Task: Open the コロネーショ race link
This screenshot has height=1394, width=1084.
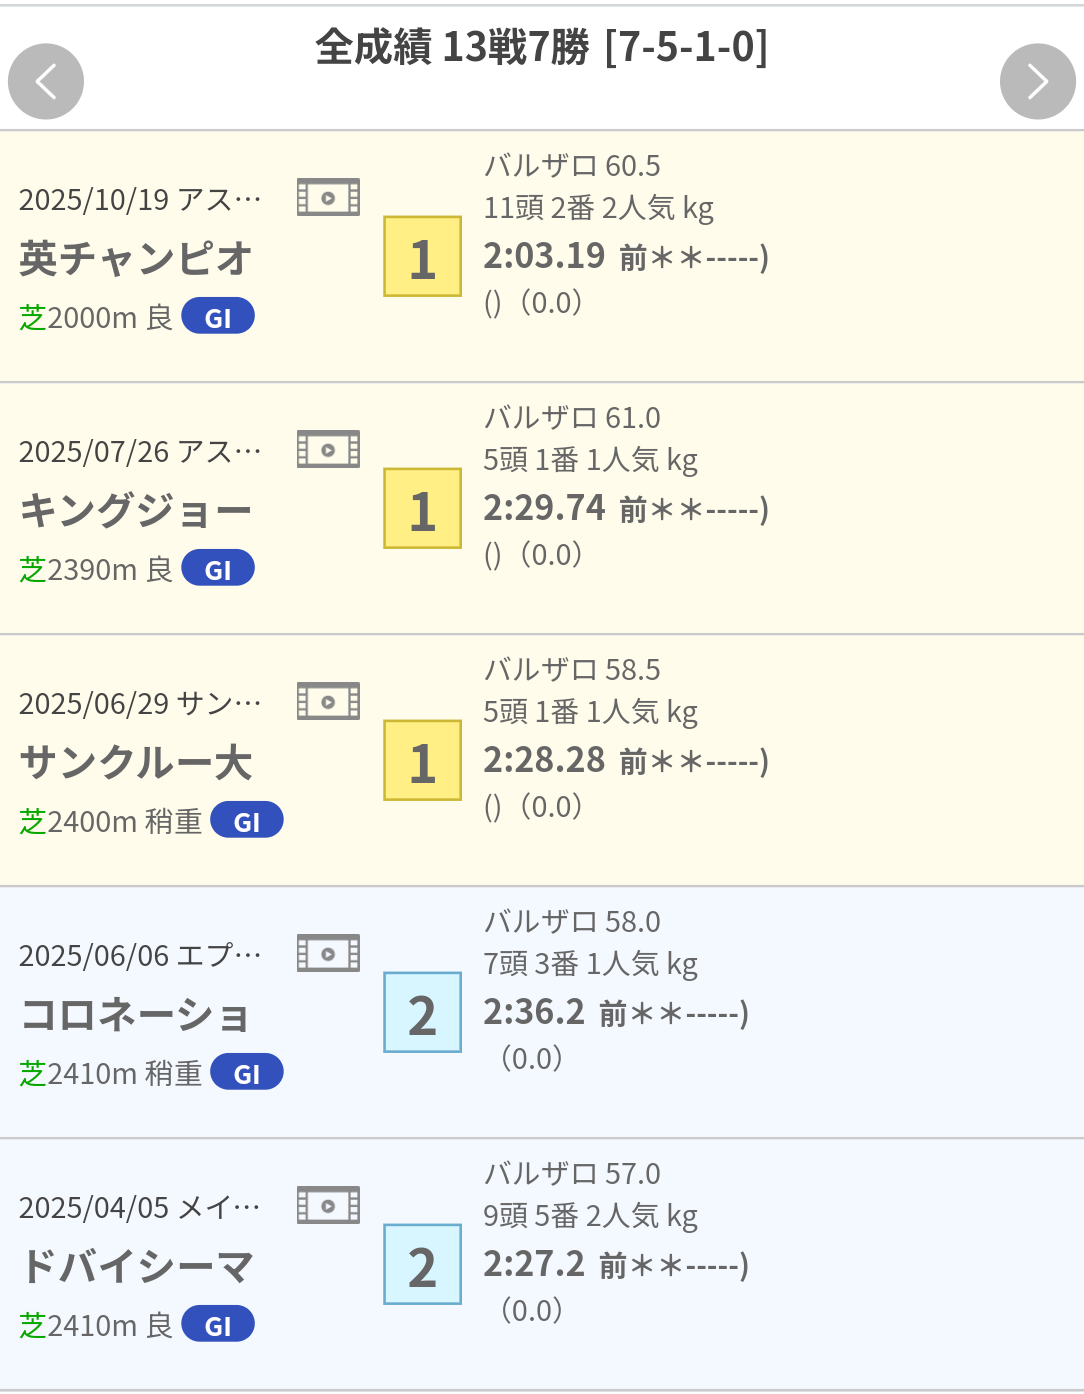Action: 136,1014
